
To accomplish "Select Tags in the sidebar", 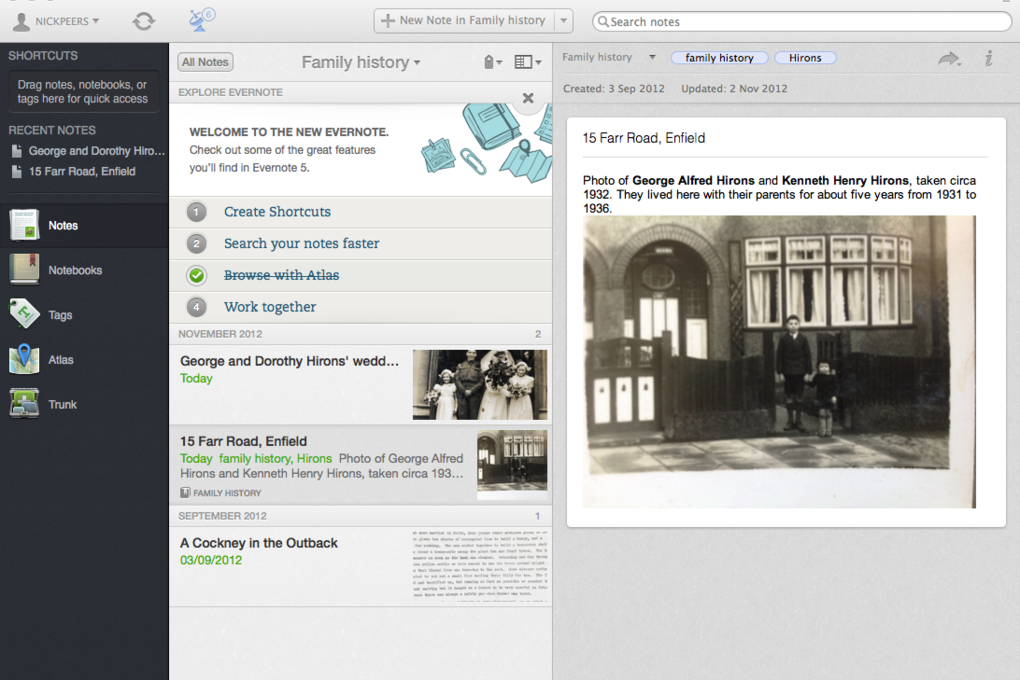I will [x=84, y=314].
